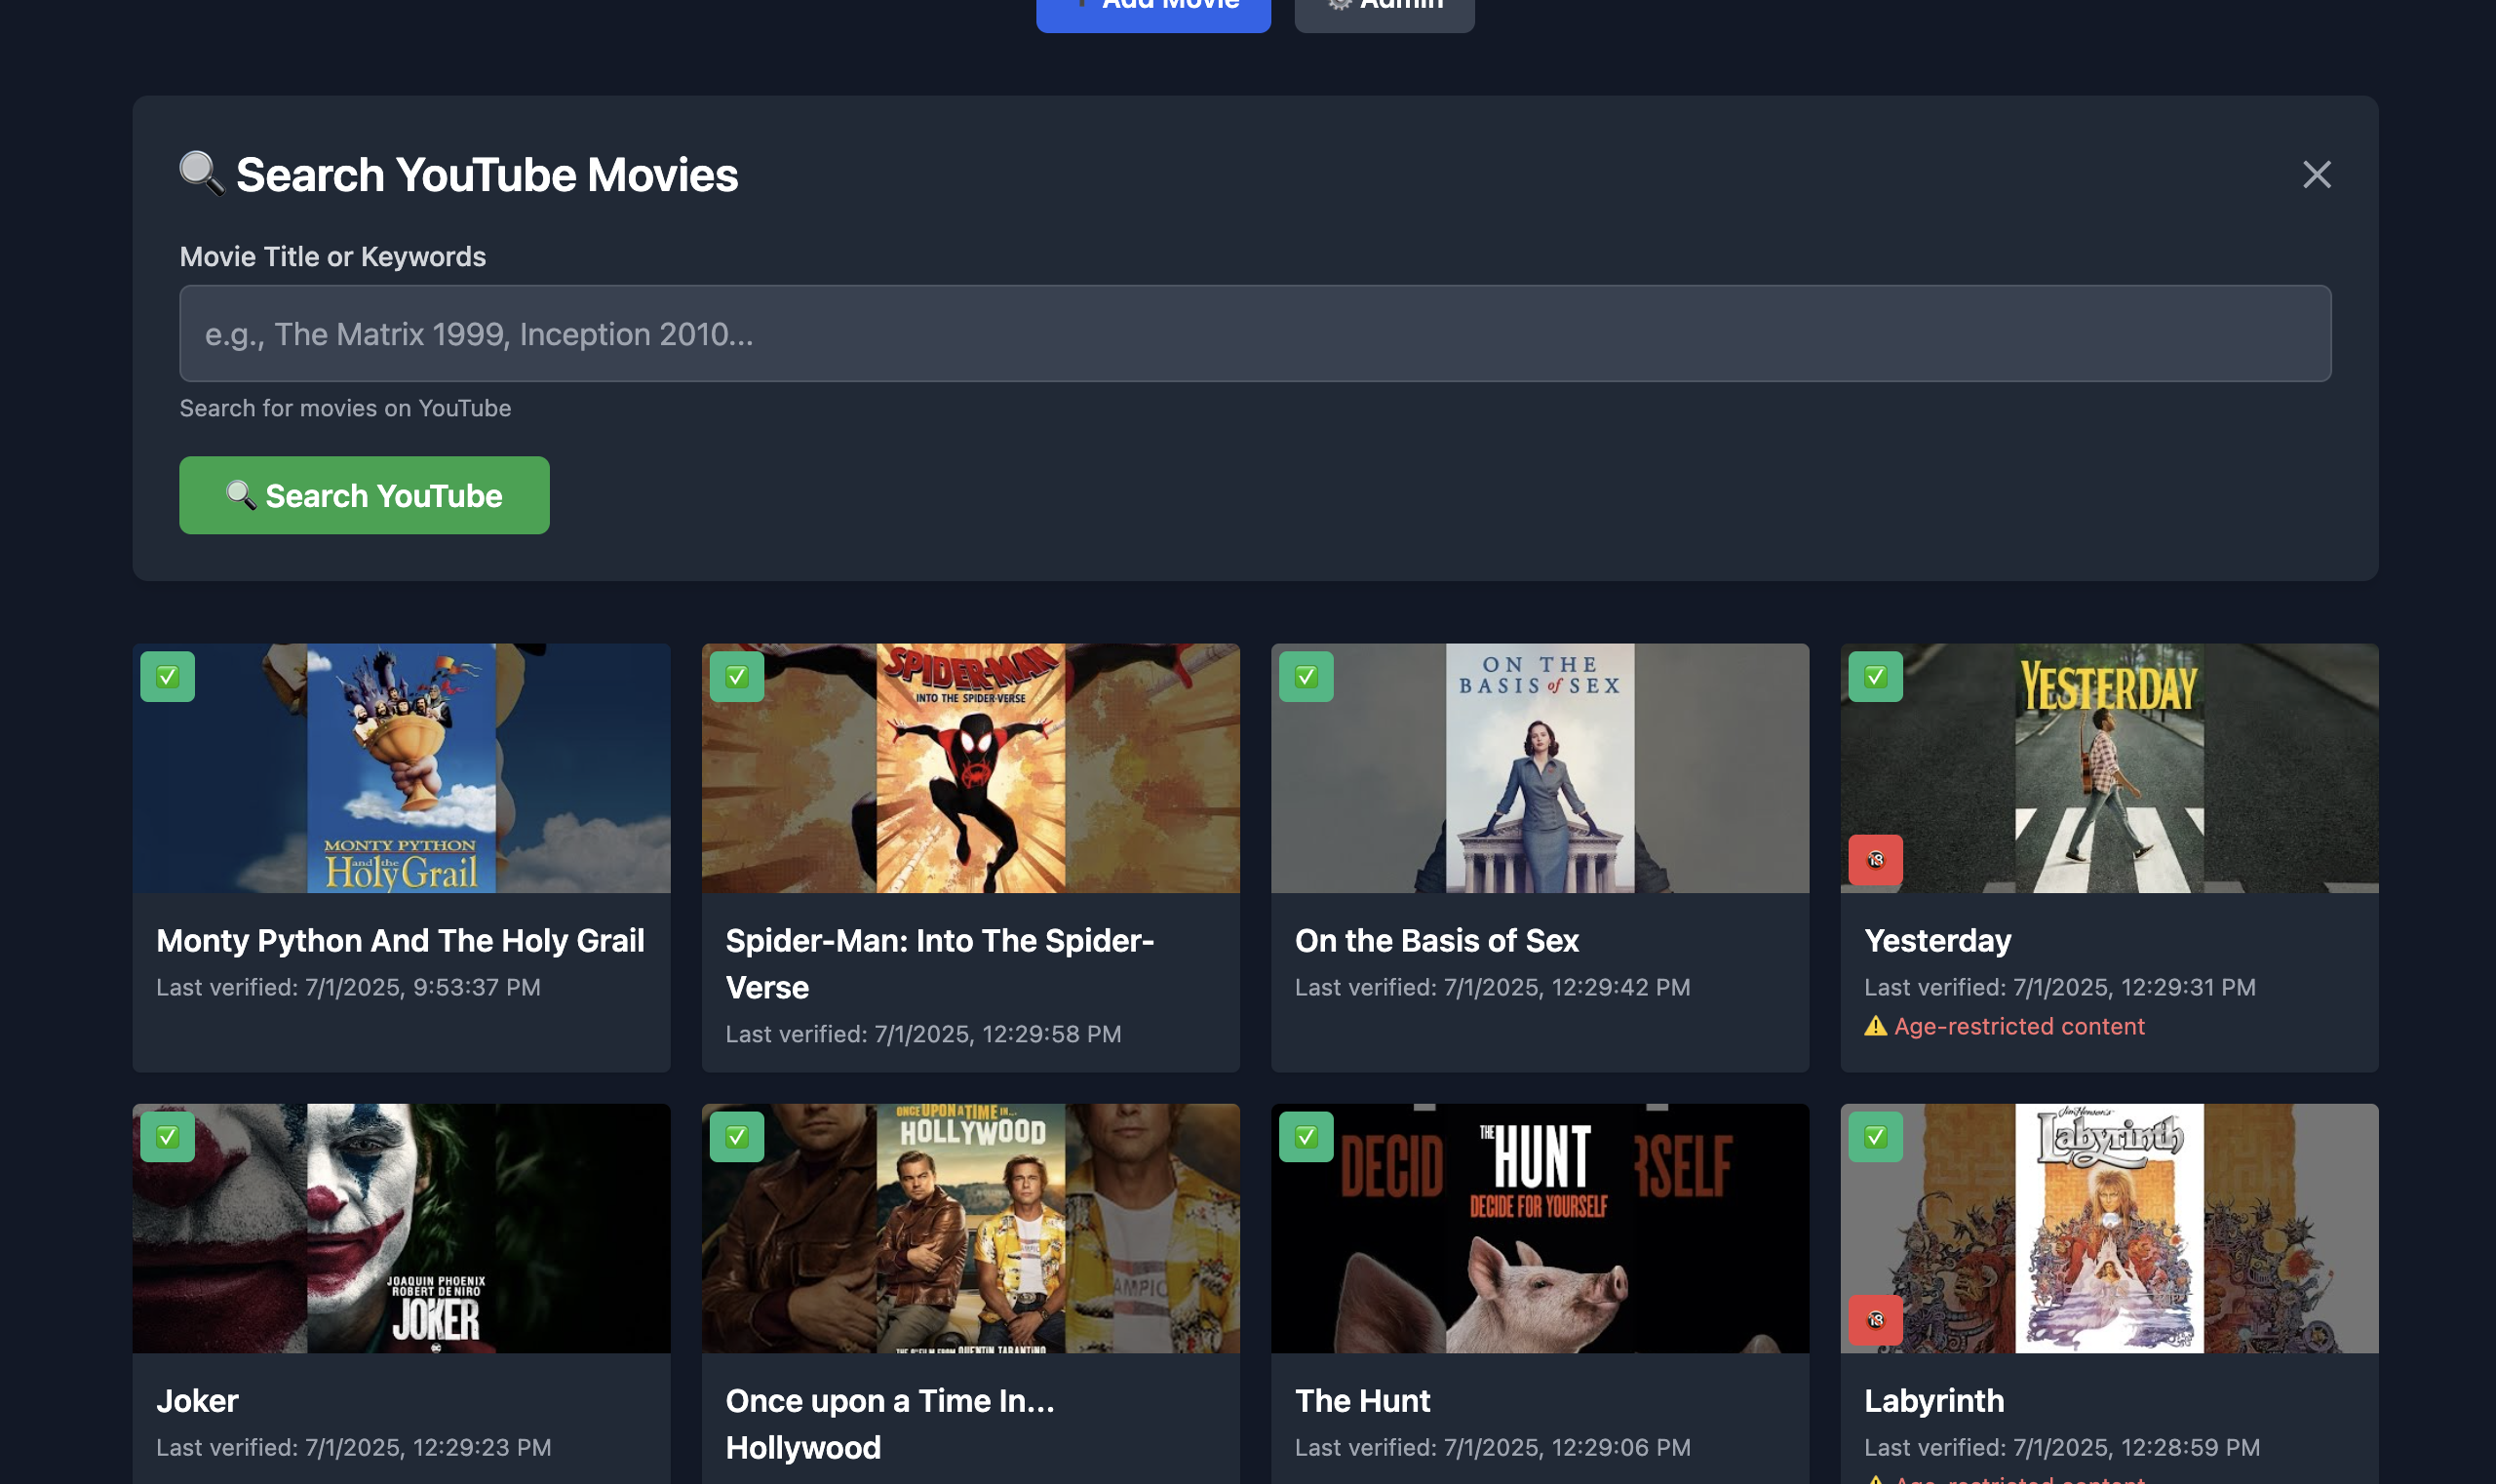Open Spider-Man: Into The Spider-Verse poster

[x=970, y=768]
